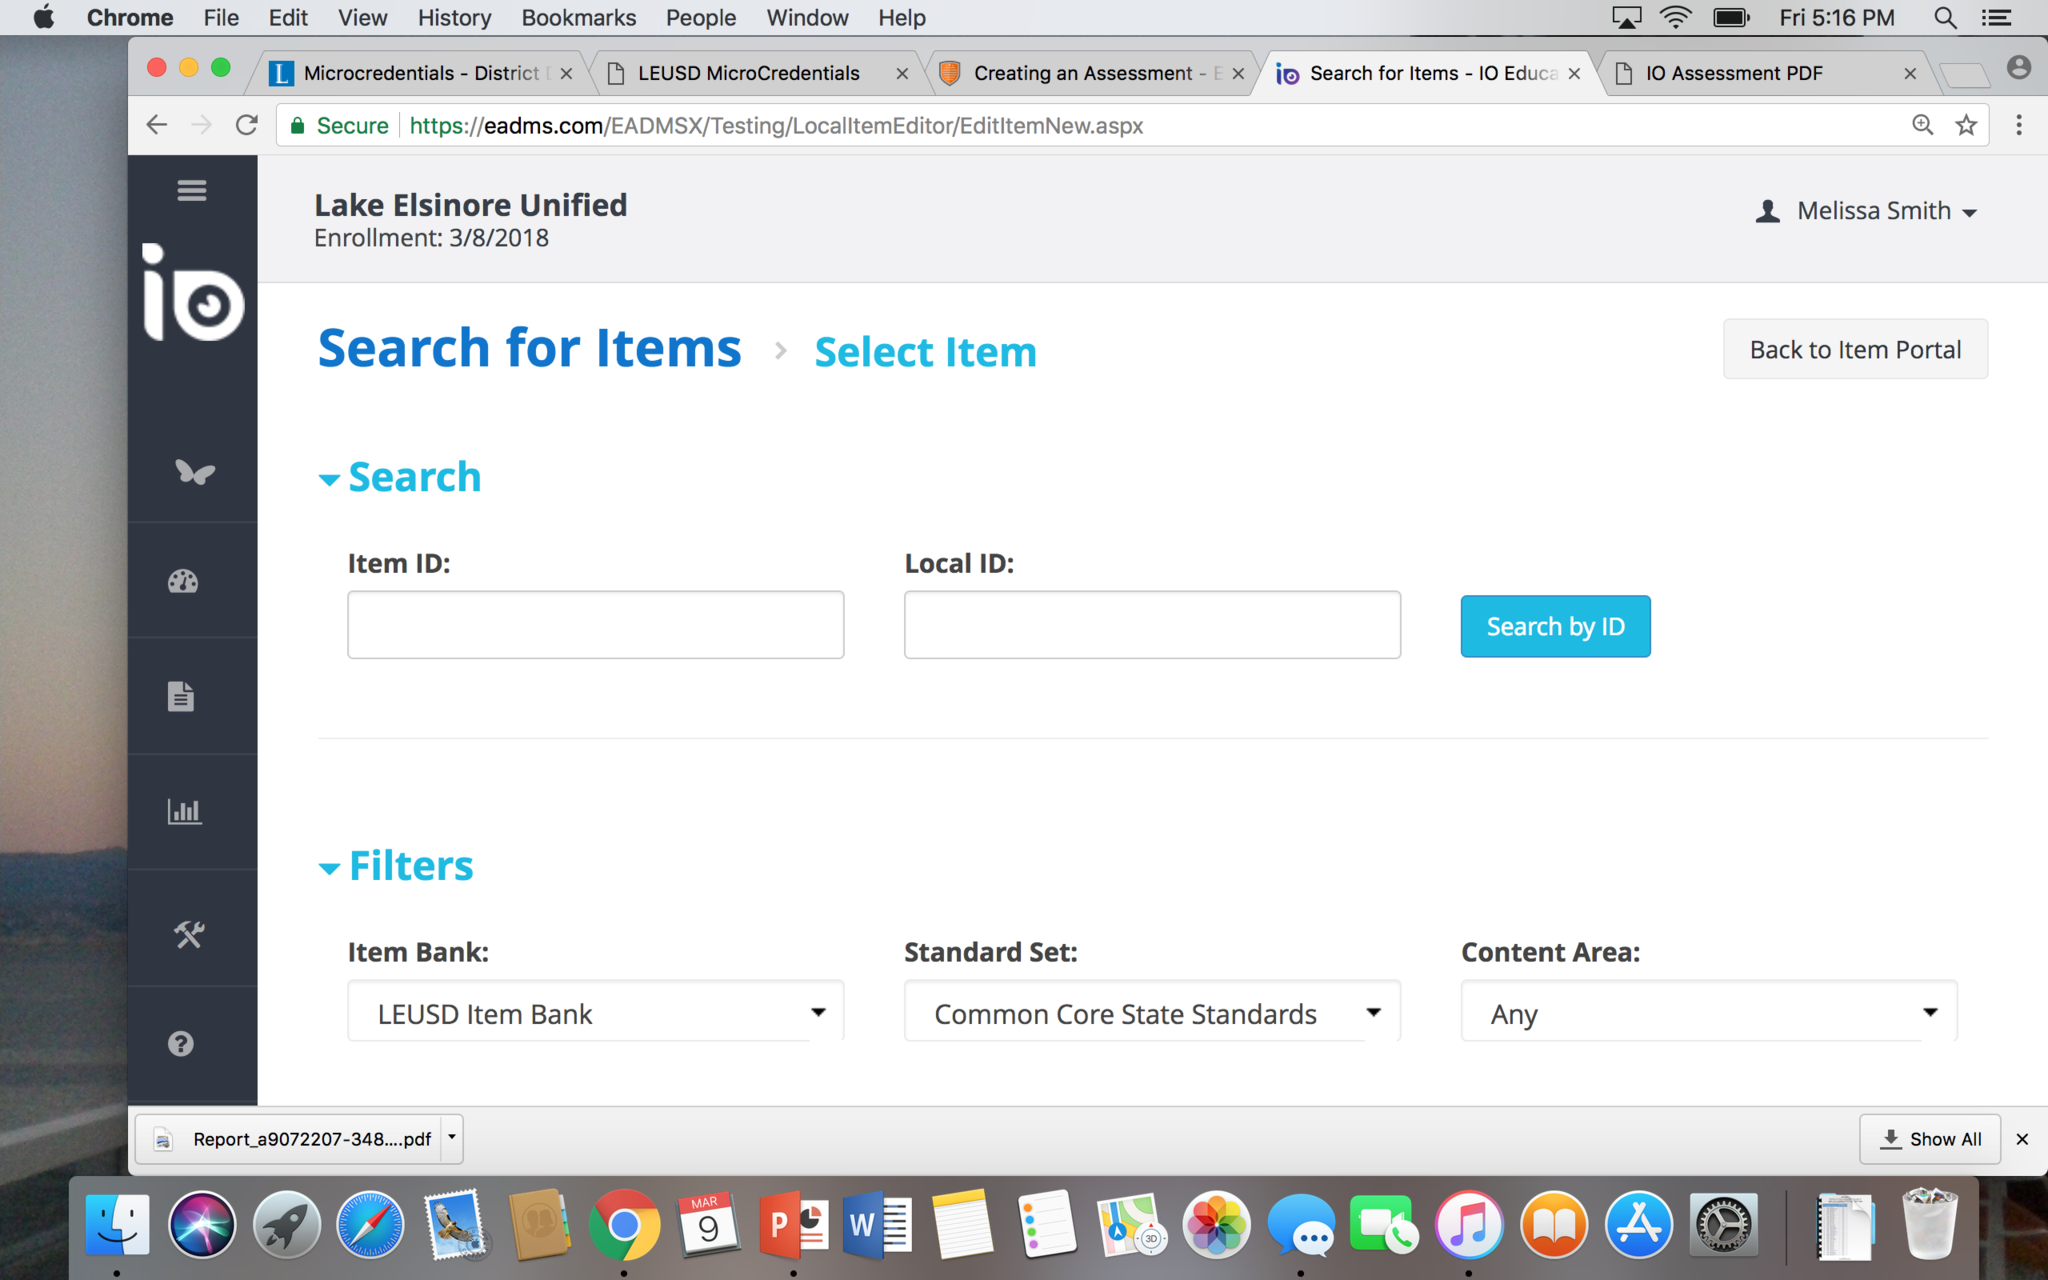Open the bar chart reports icon

184,811
